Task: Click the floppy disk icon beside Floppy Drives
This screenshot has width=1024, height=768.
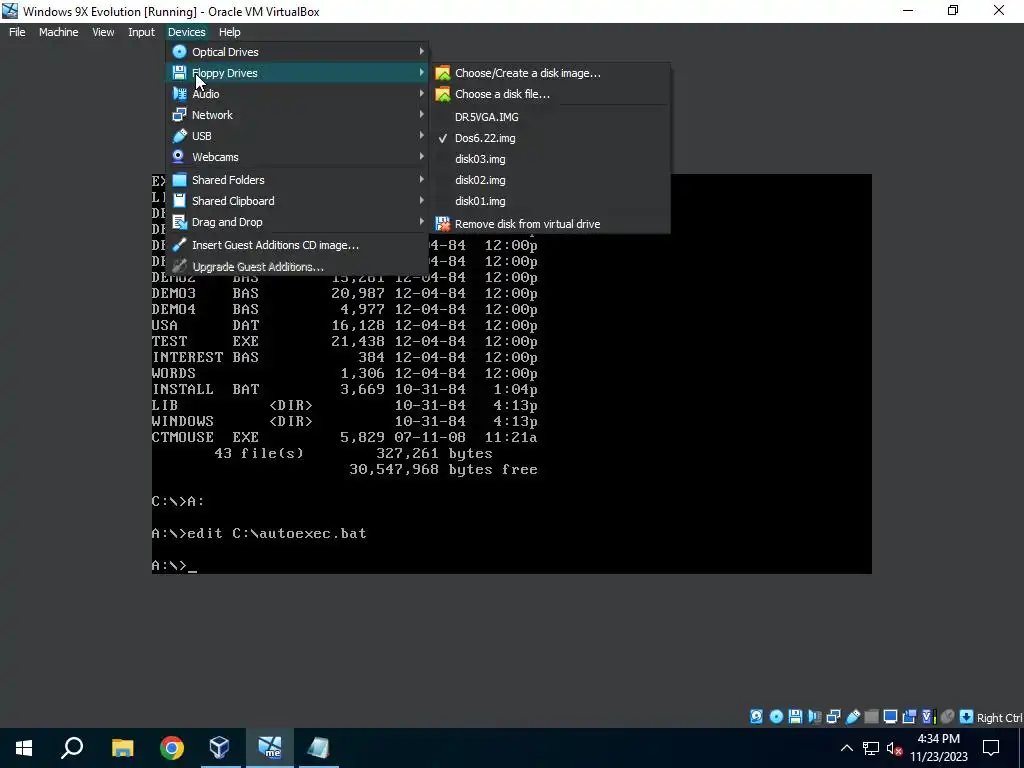Action: 179,72
